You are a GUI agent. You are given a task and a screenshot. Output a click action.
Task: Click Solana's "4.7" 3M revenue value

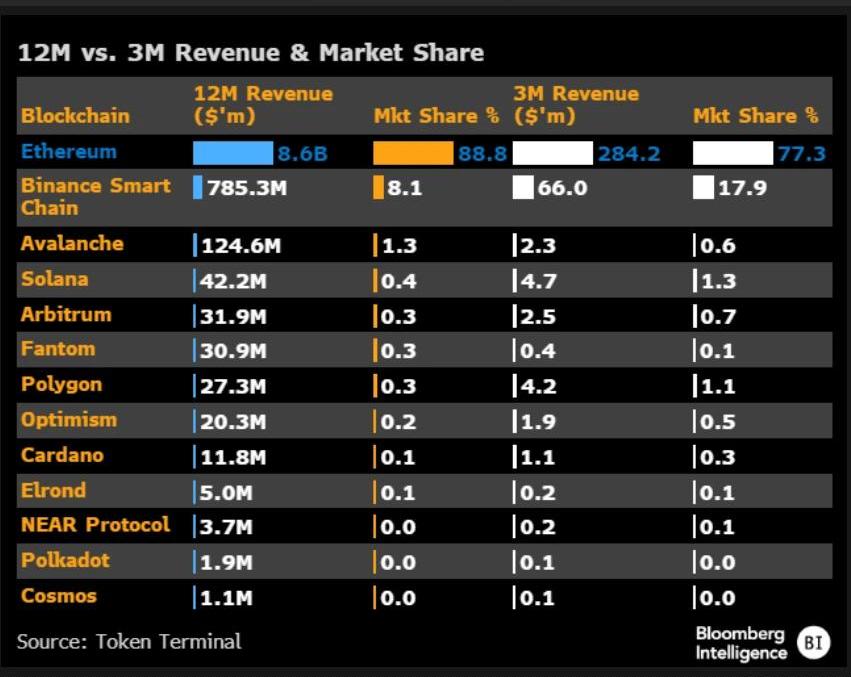click(x=538, y=281)
